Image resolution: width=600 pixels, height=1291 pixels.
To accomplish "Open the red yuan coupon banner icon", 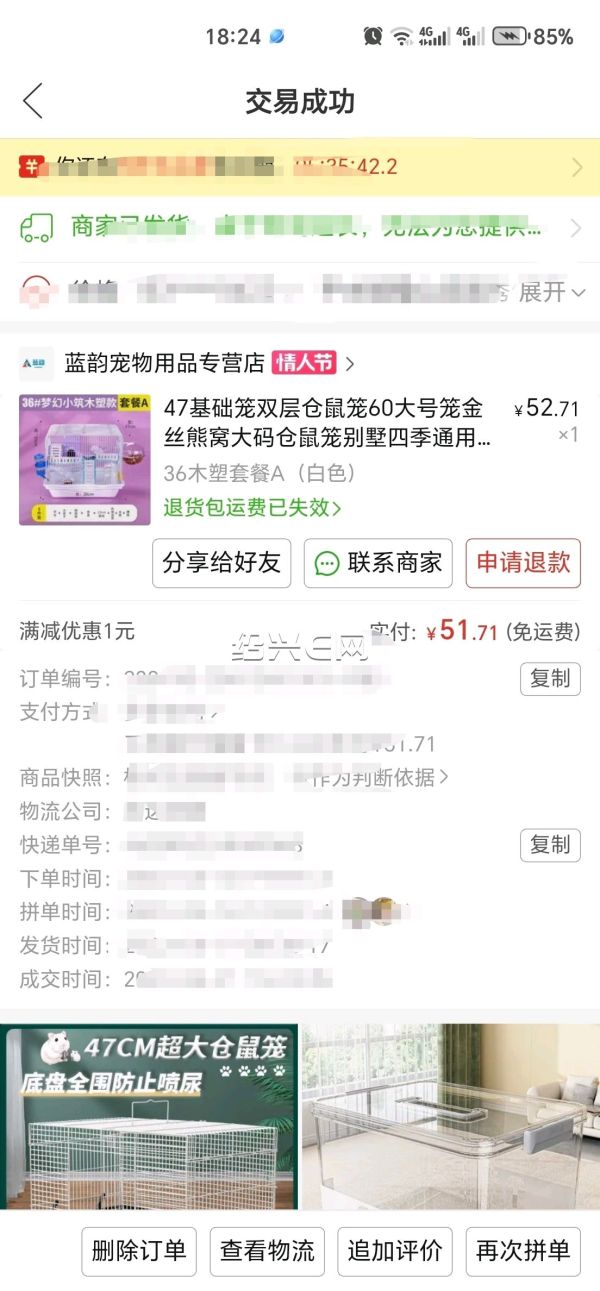I will pyautogui.click(x=33, y=166).
